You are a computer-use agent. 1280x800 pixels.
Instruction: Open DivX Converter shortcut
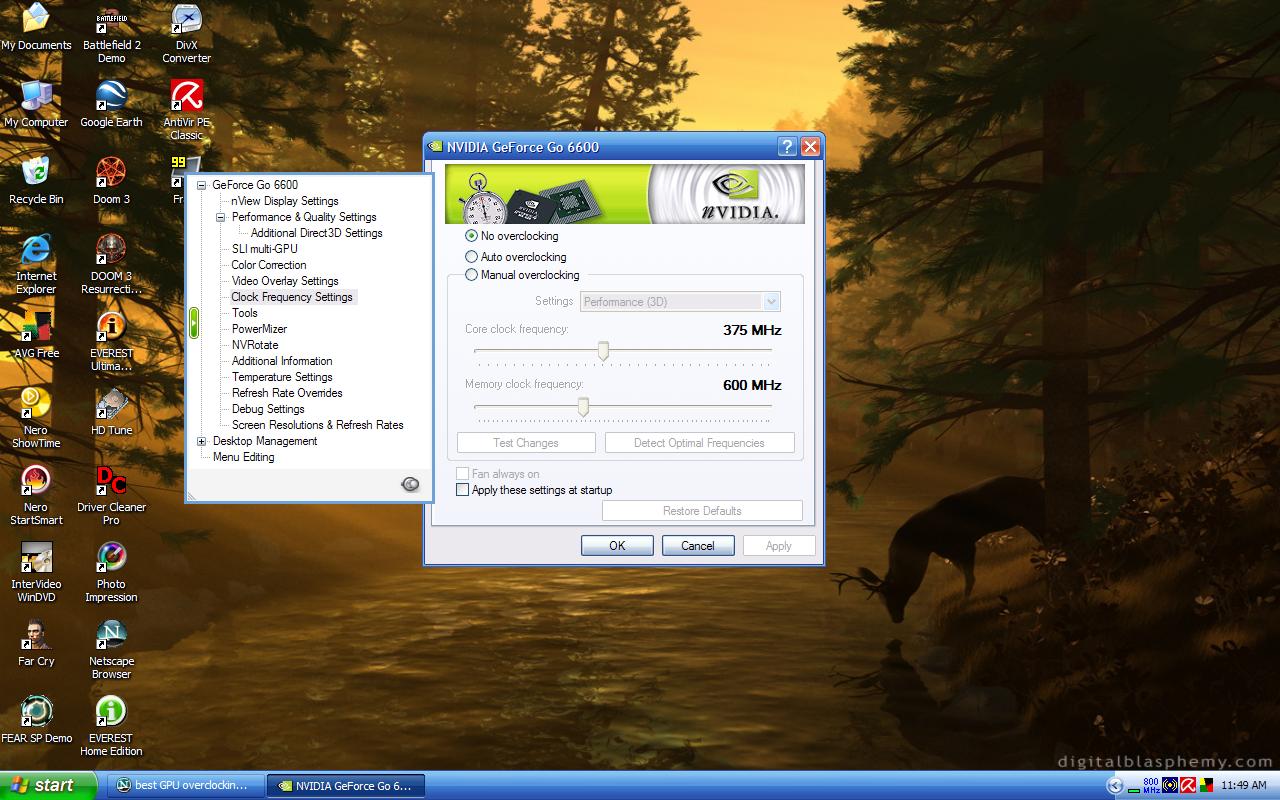coord(186,34)
